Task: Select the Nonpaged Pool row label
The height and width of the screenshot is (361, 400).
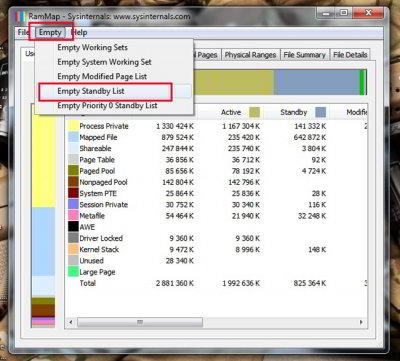Action: [103, 182]
